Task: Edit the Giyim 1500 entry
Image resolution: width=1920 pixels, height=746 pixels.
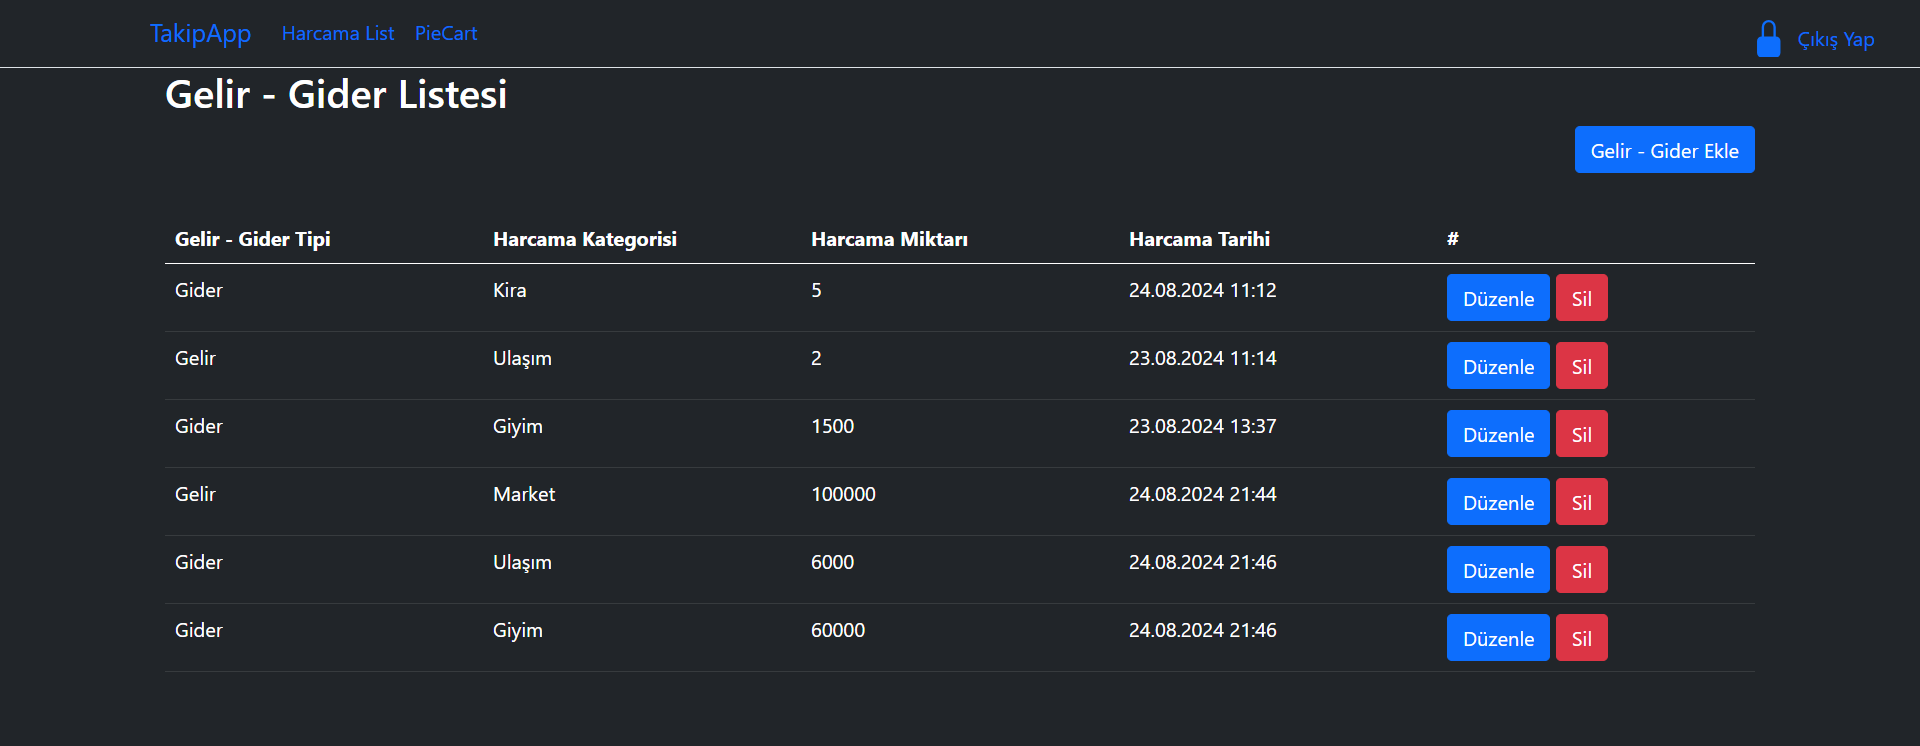Action: (x=1497, y=434)
